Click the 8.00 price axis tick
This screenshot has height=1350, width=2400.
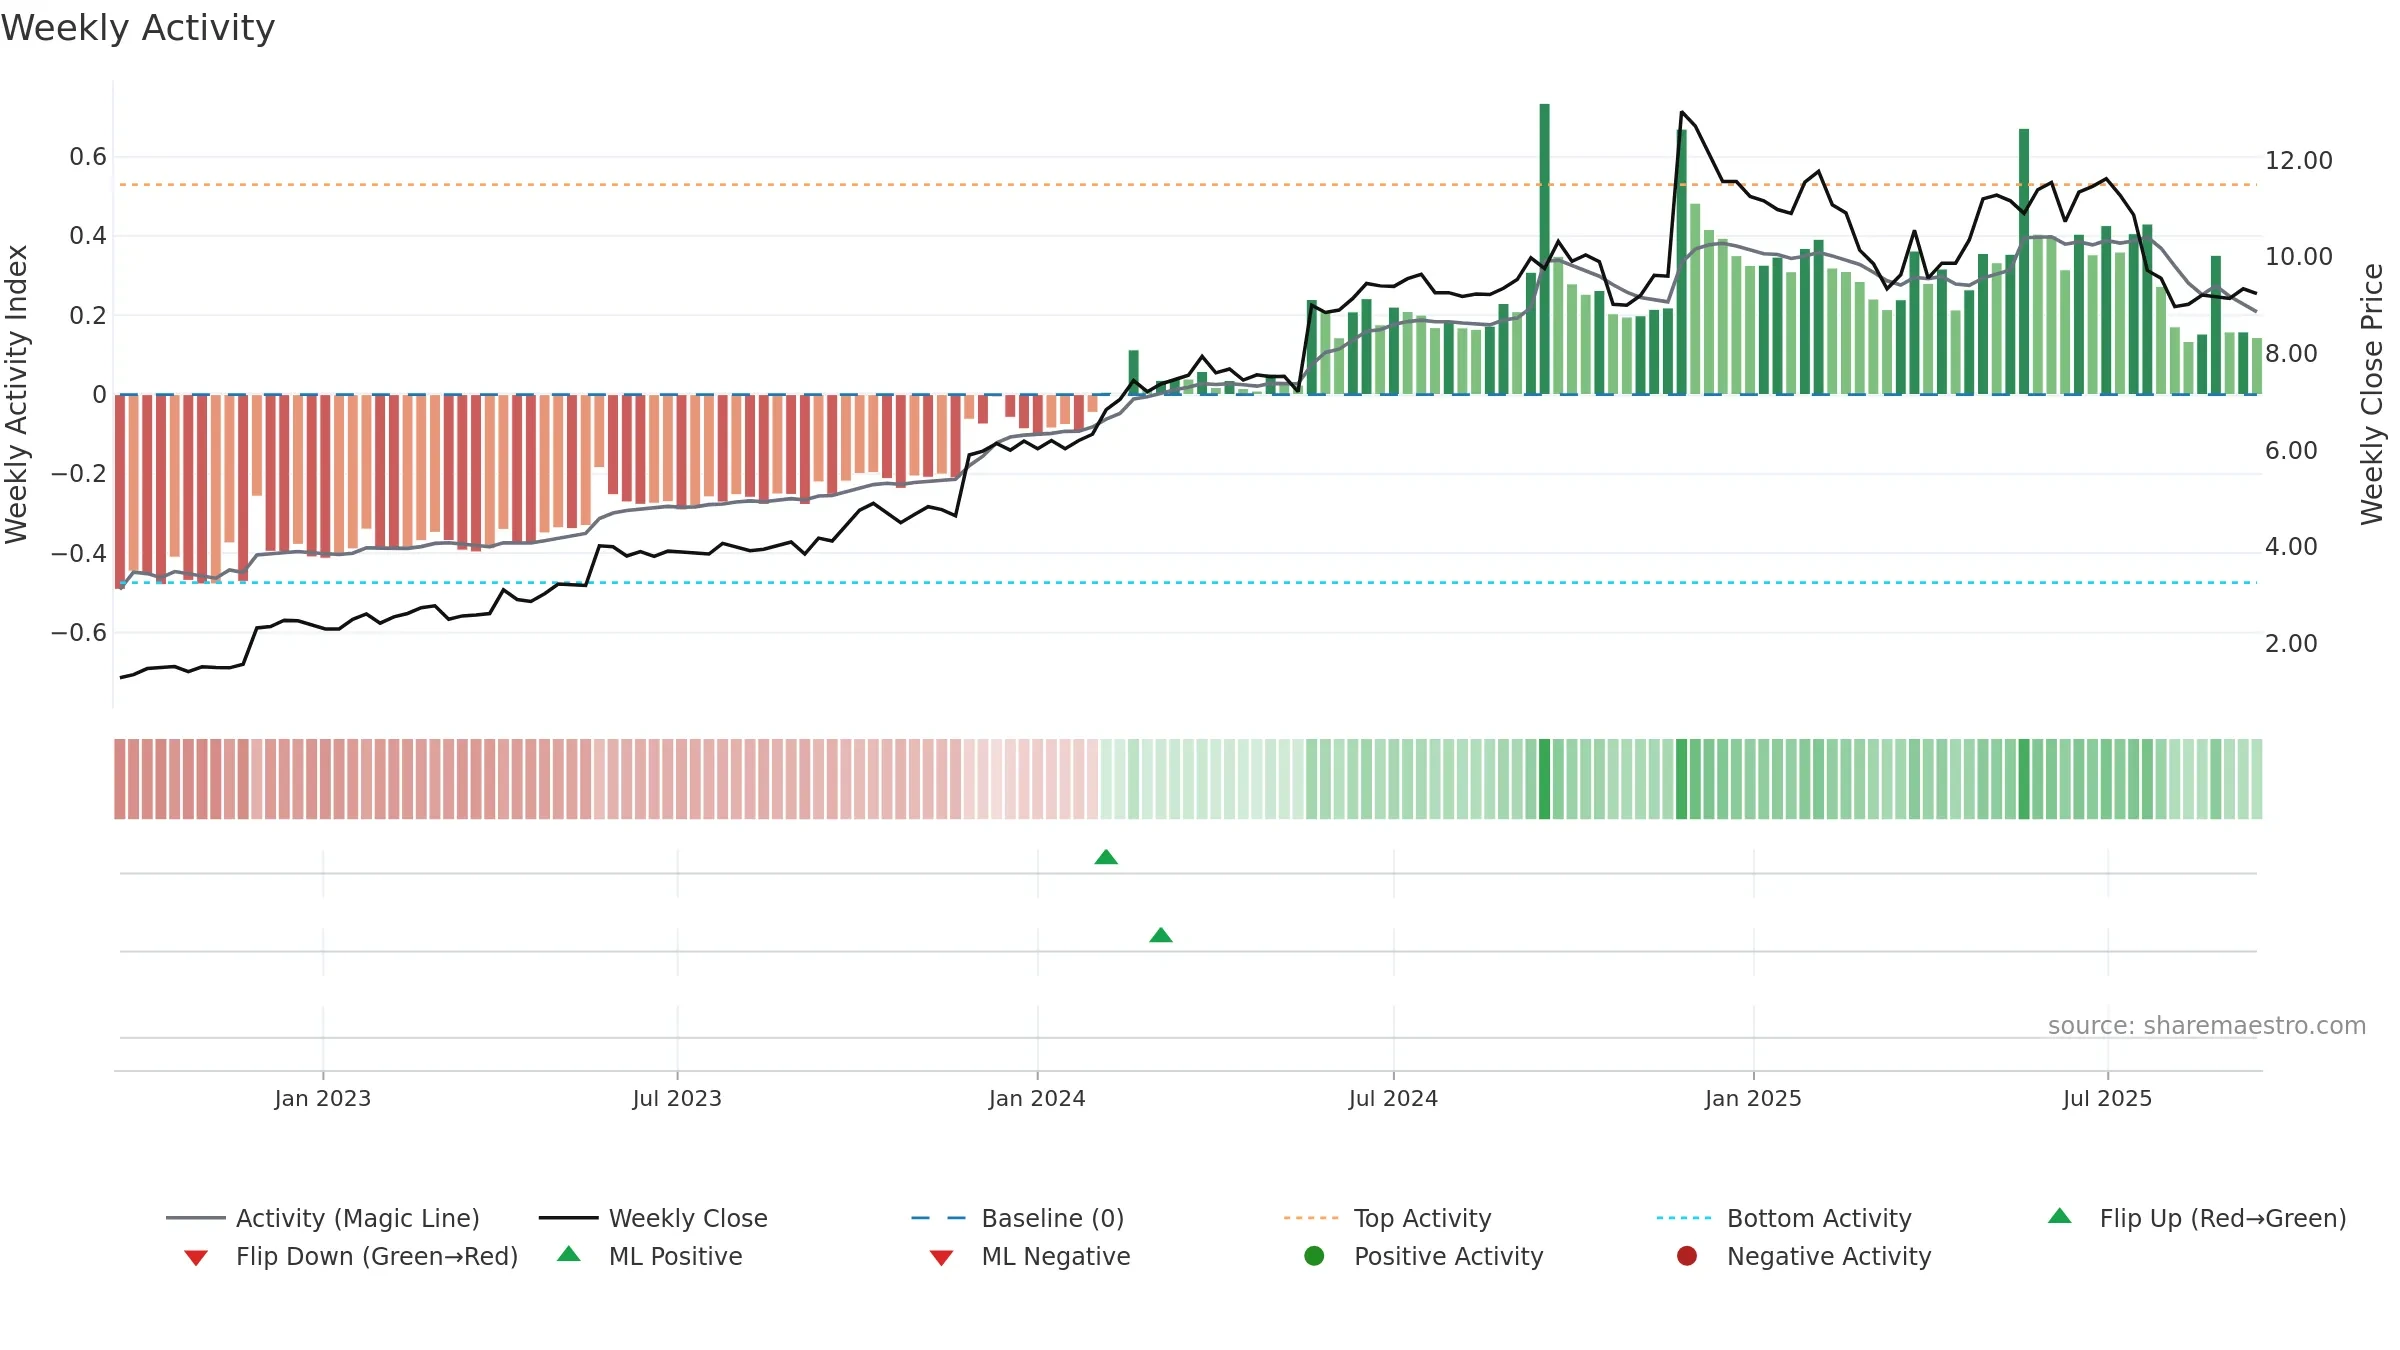[x=2291, y=354]
